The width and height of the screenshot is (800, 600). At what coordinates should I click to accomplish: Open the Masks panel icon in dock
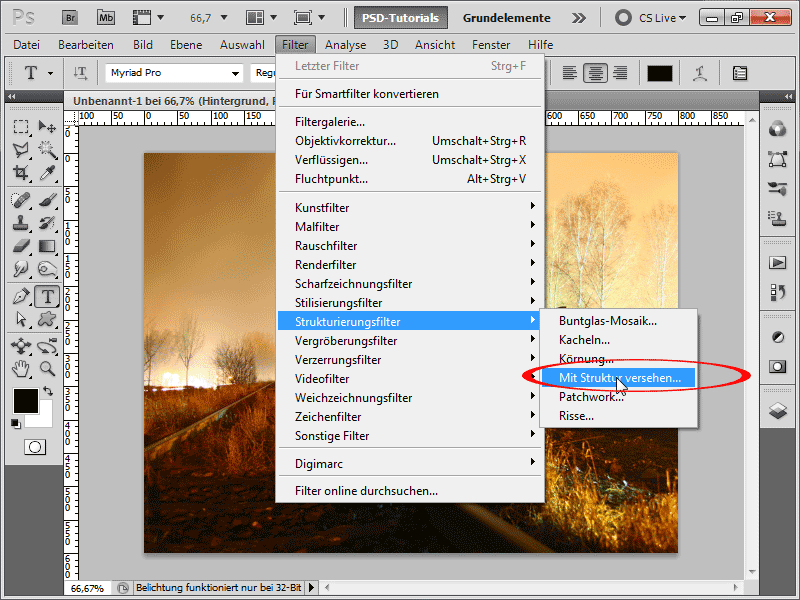(x=778, y=366)
